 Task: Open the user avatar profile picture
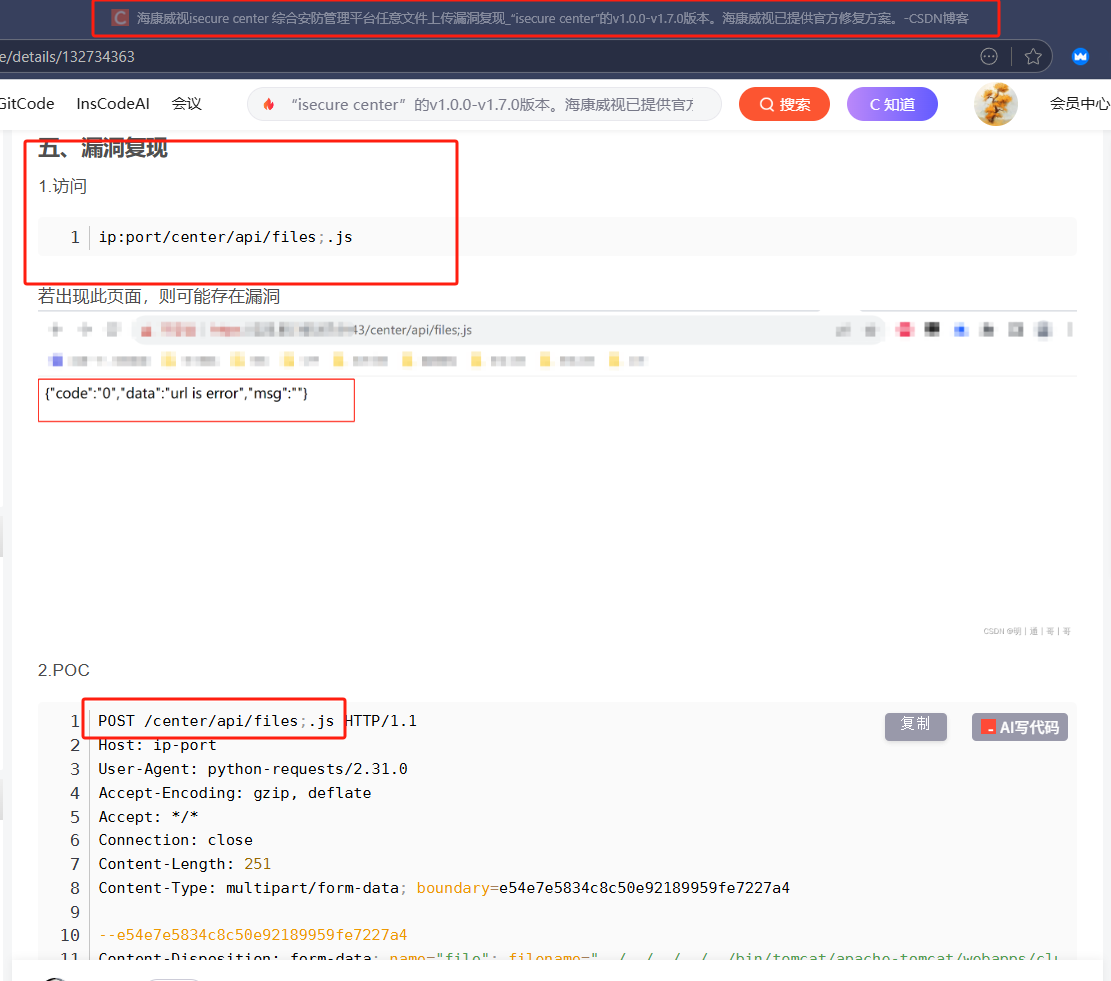[996, 104]
